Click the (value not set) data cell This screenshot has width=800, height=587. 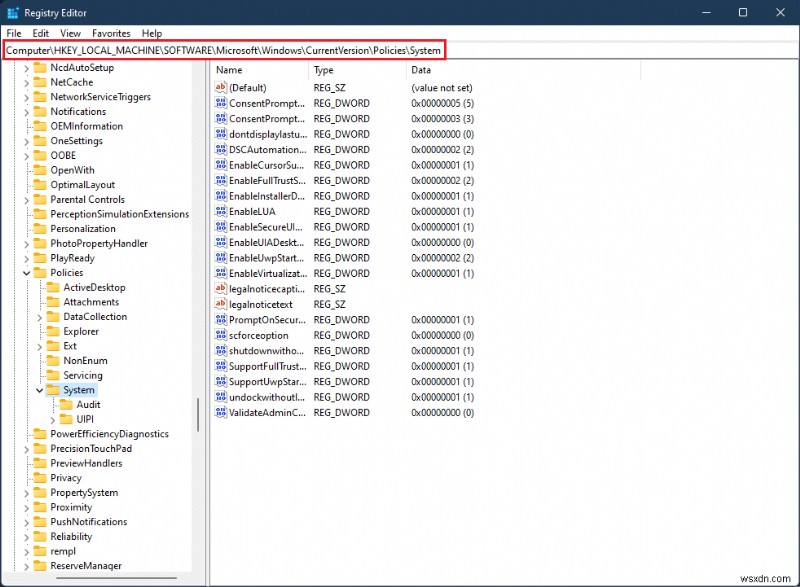pos(442,88)
